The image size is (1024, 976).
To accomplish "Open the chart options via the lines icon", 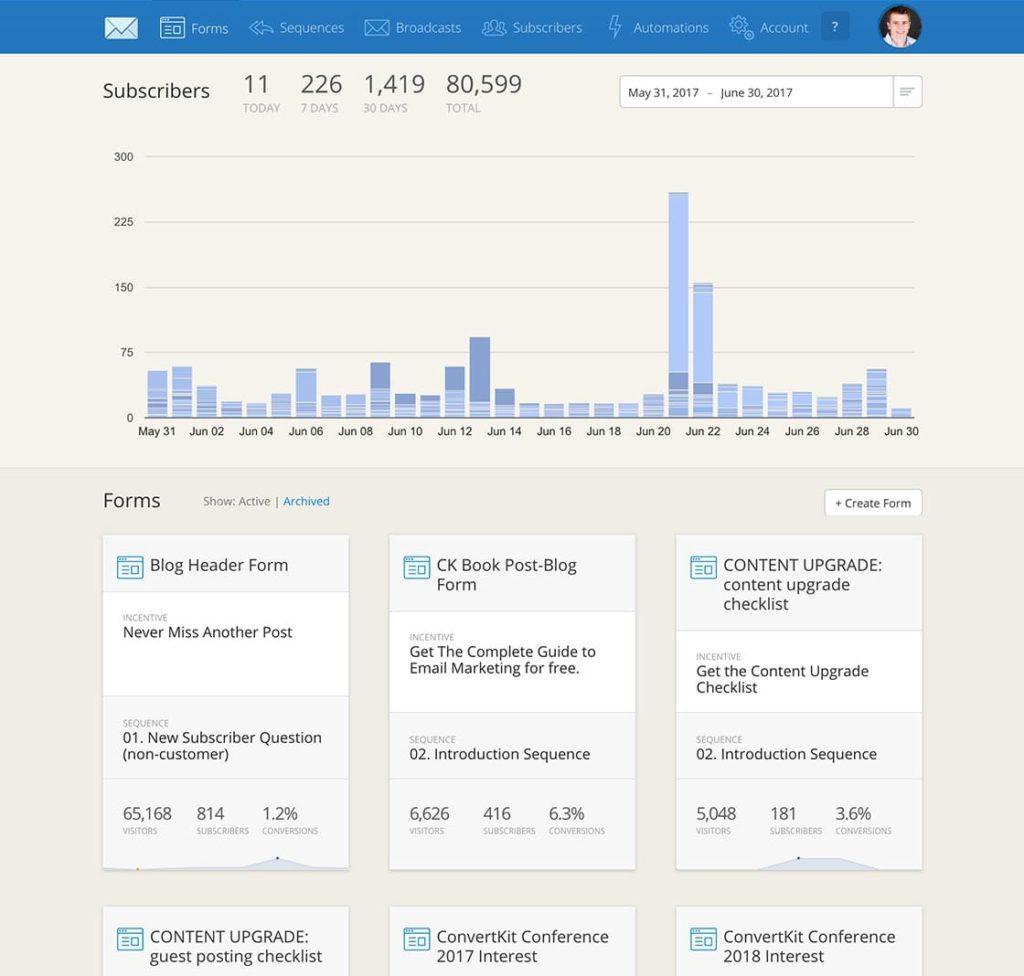I will (906, 91).
